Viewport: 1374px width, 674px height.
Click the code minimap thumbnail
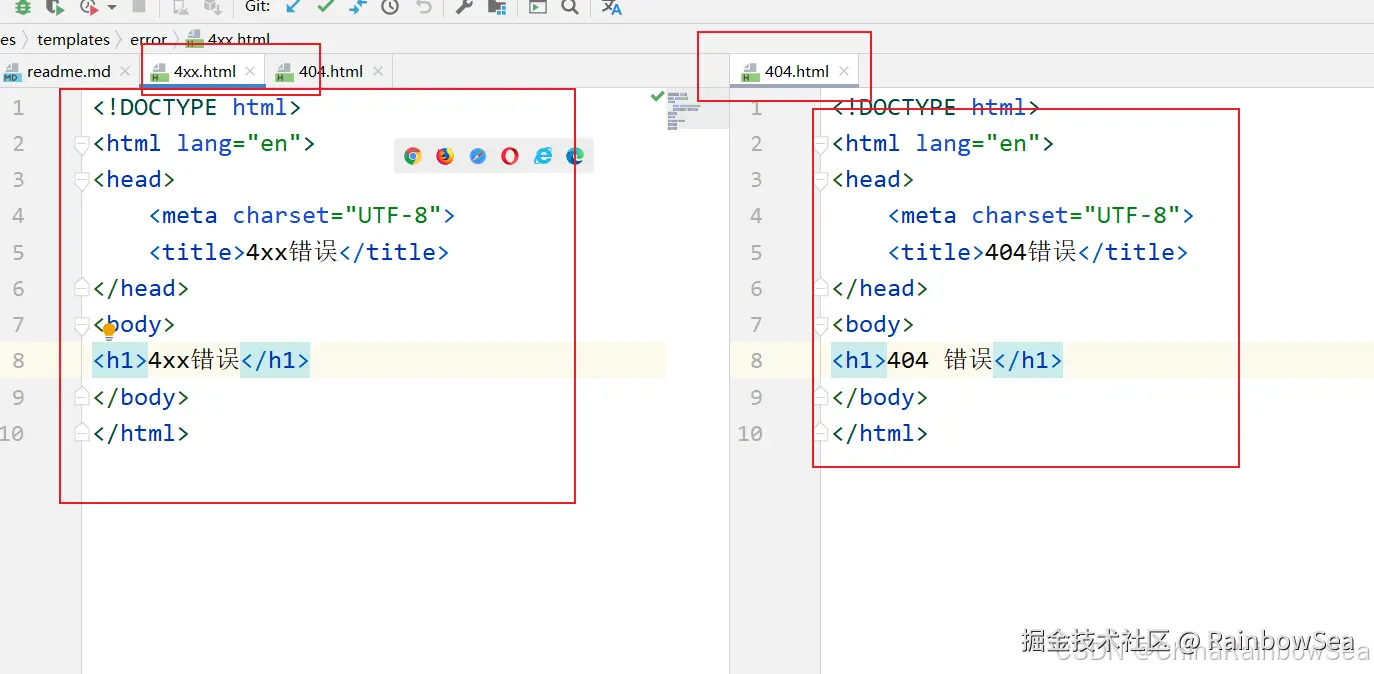coord(684,110)
